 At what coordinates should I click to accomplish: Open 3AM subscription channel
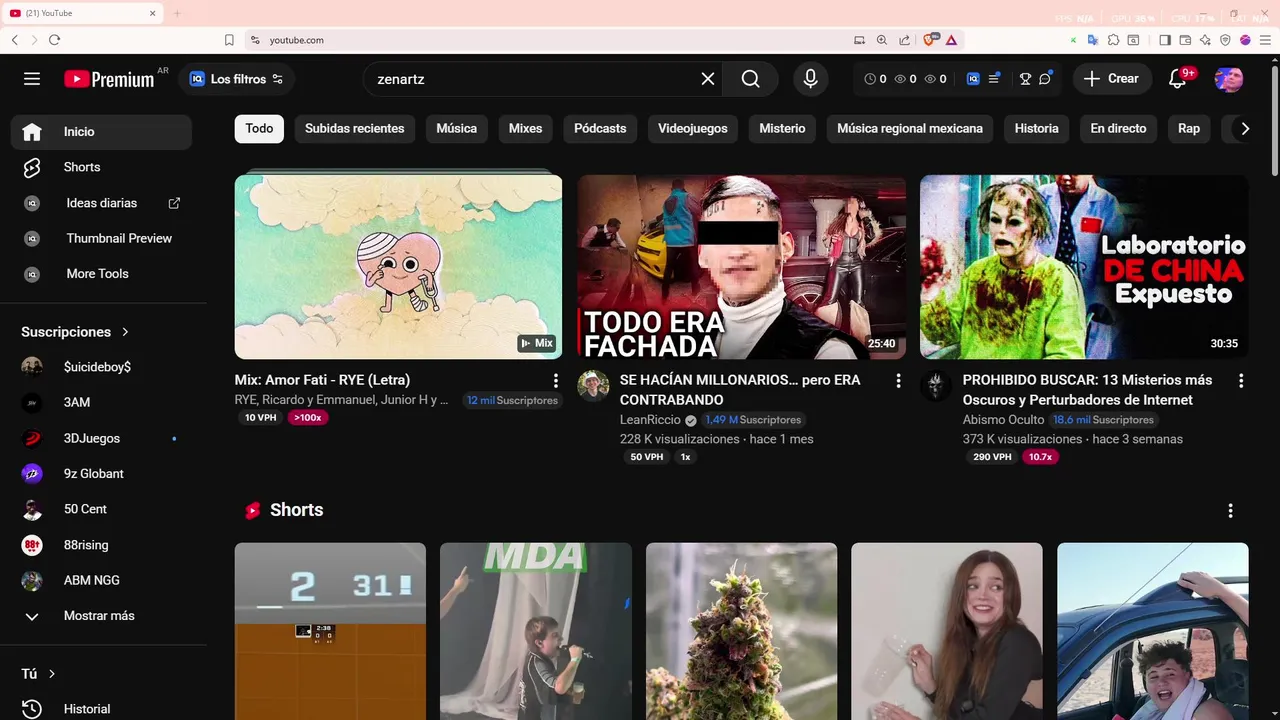(x=101, y=402)
